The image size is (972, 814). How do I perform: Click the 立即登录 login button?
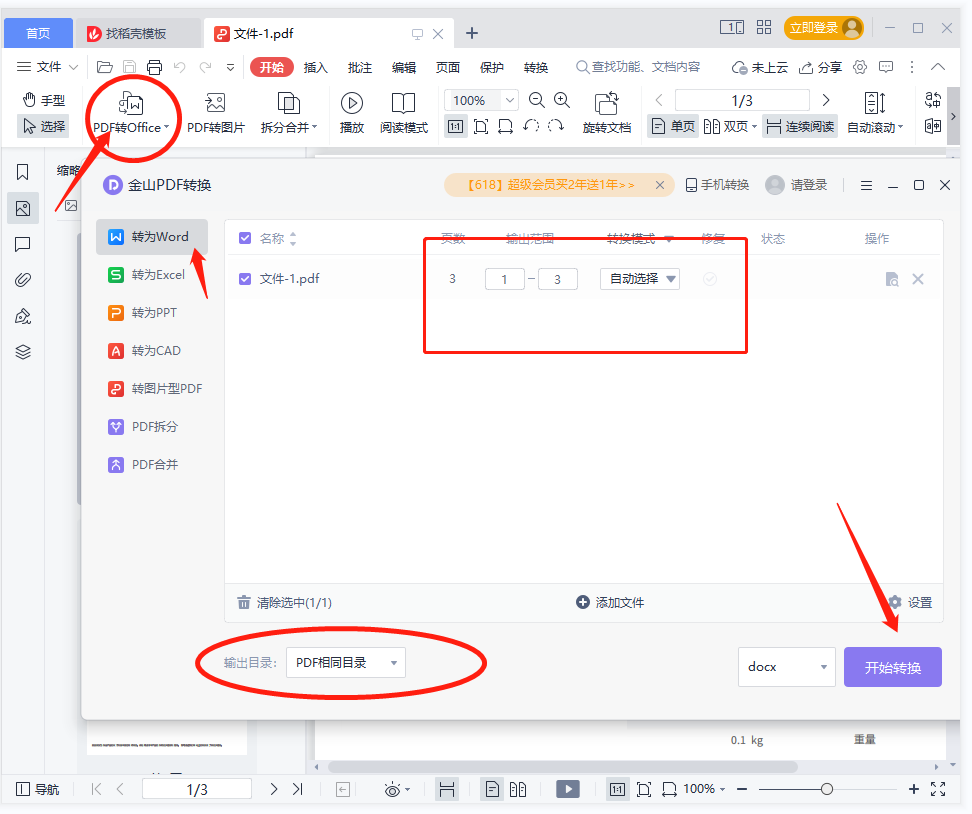point(823,28)
